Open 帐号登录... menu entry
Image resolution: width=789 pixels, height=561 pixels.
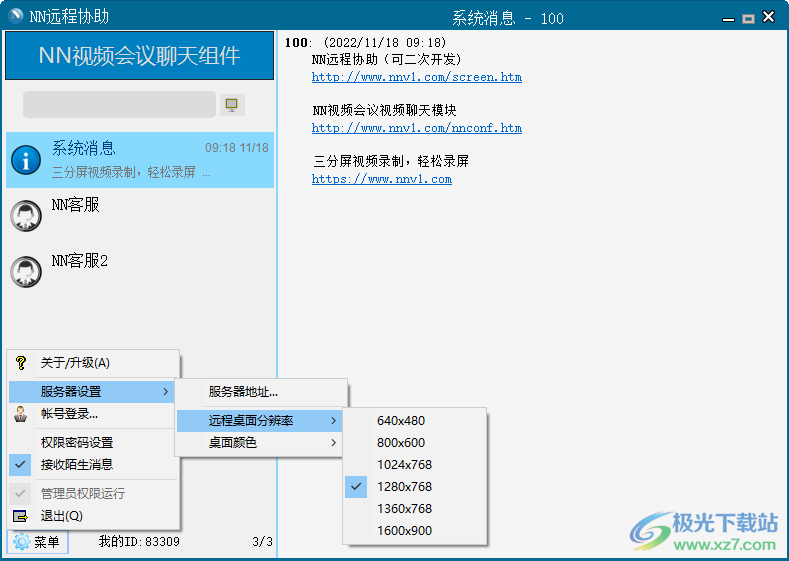pos(94,414)
